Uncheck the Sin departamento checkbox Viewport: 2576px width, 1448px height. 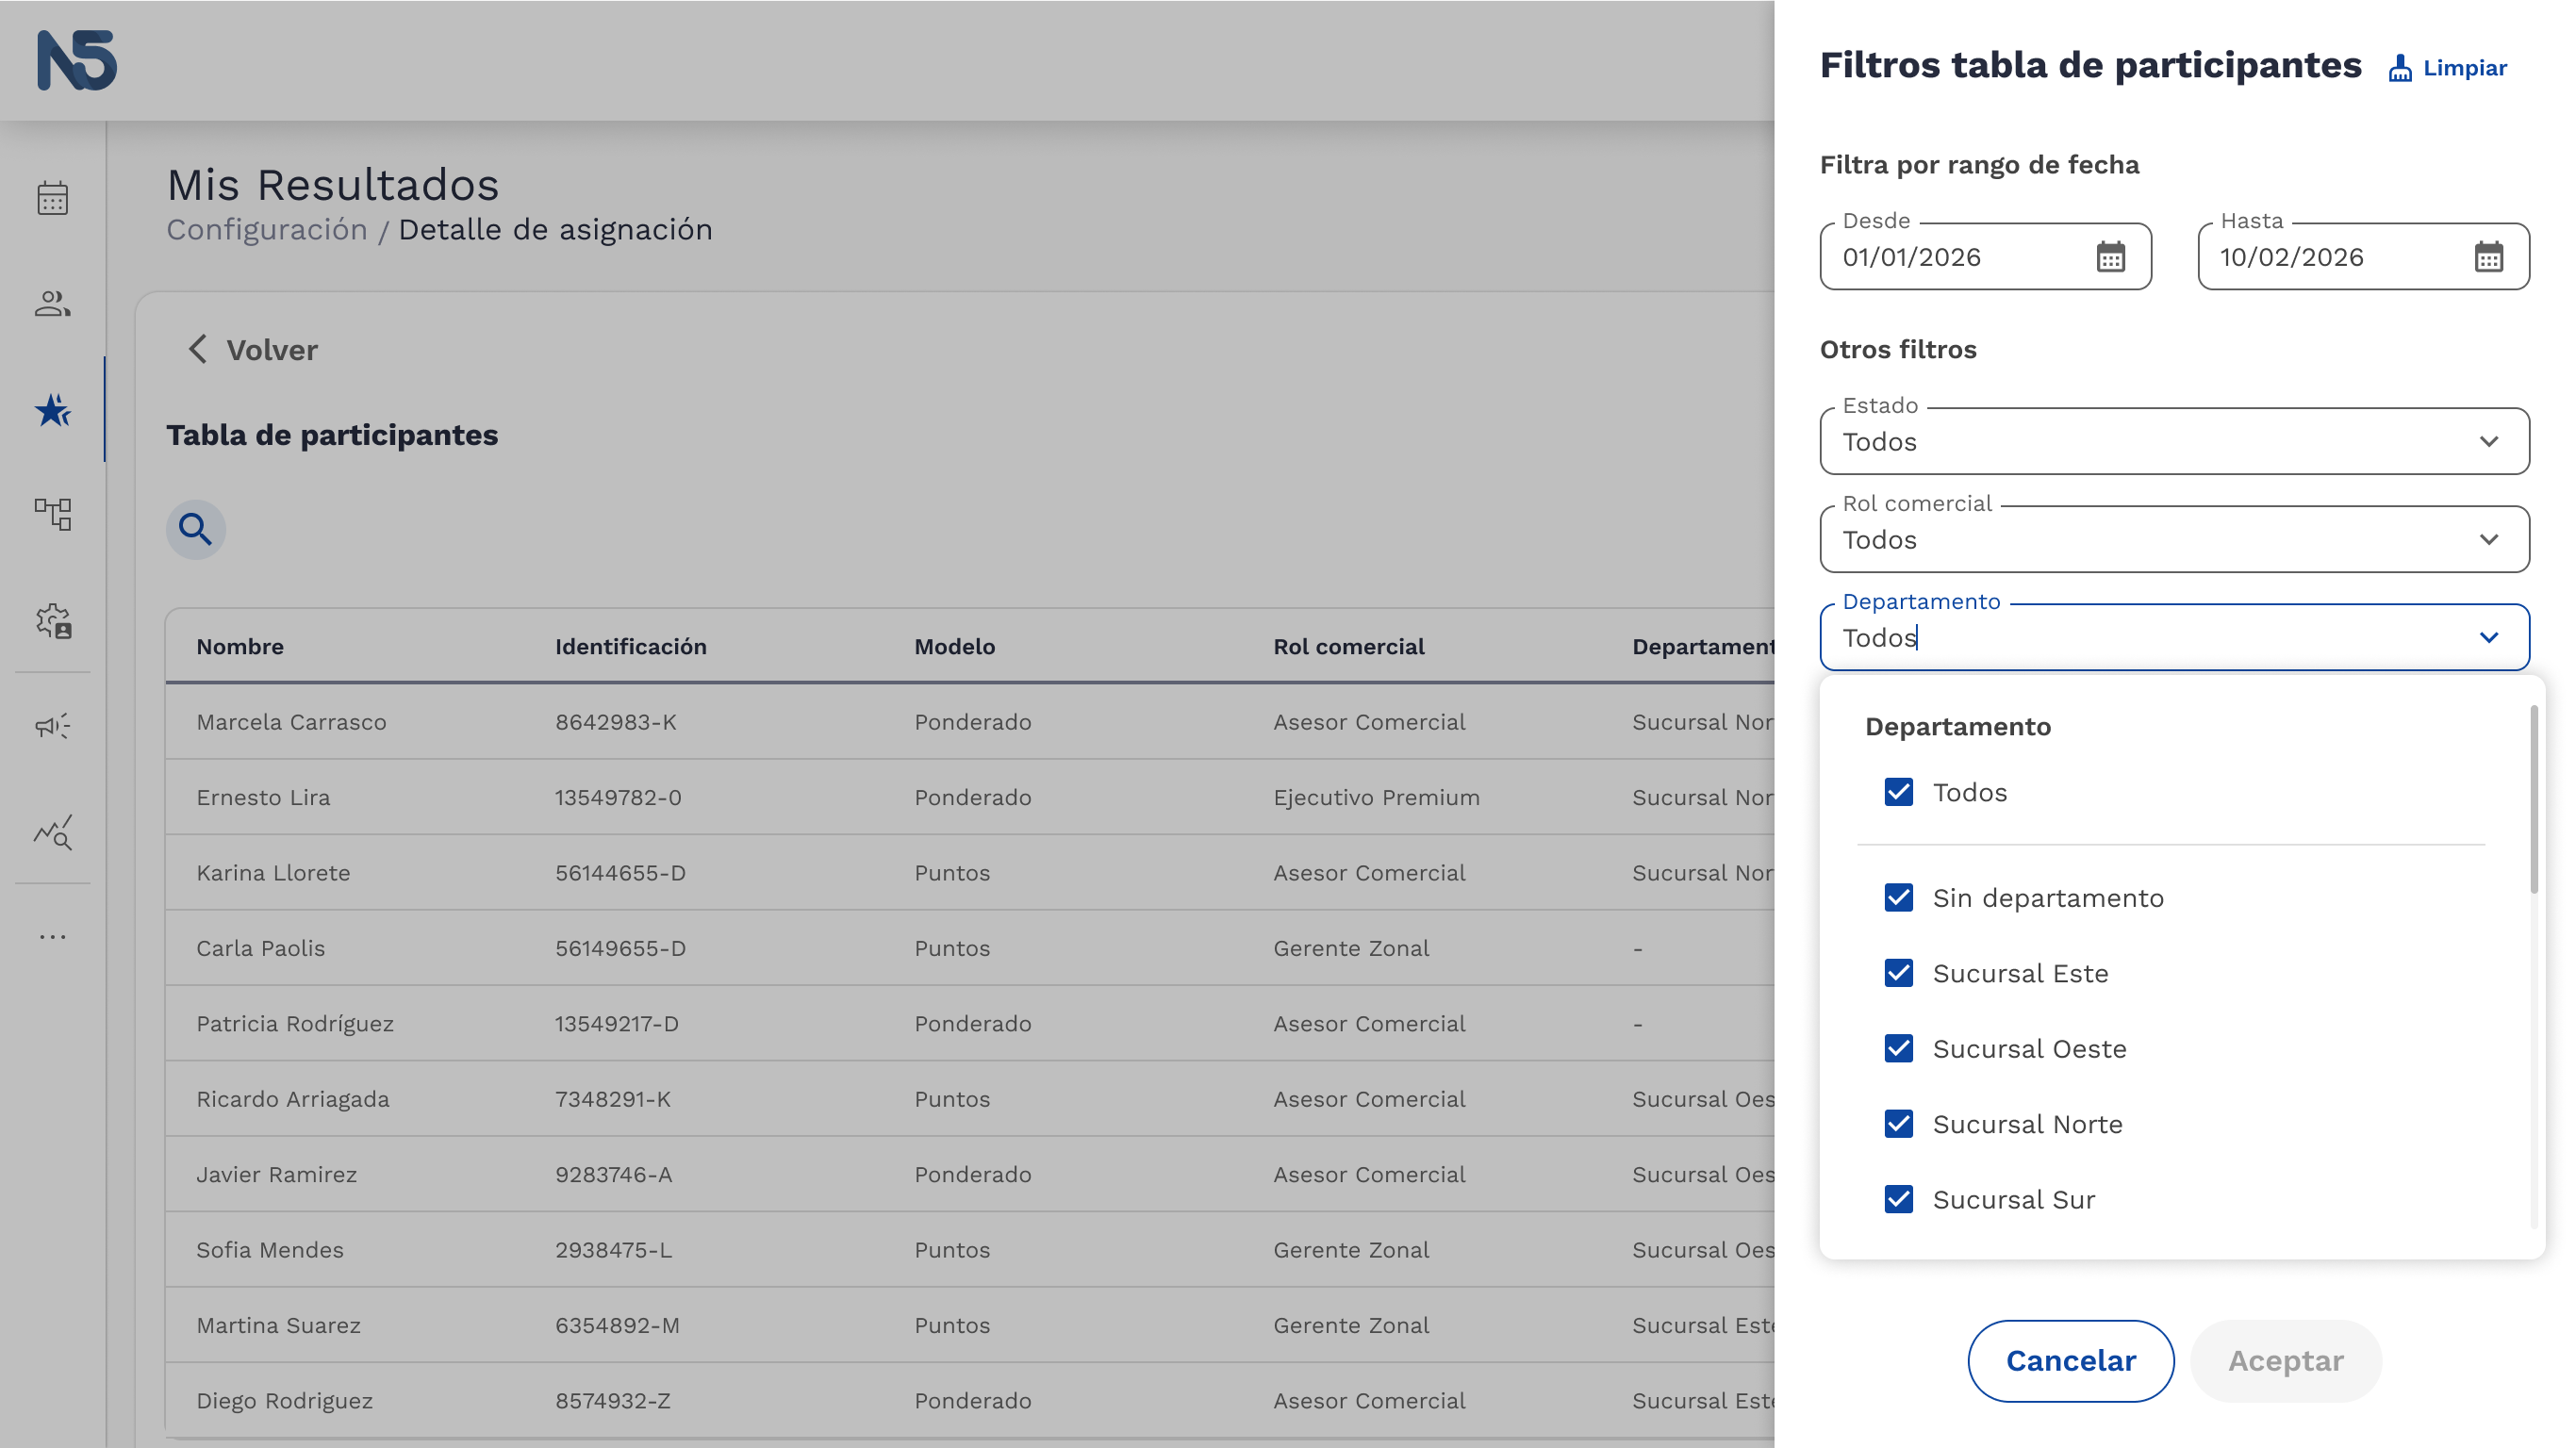[x=1898, y=898]
